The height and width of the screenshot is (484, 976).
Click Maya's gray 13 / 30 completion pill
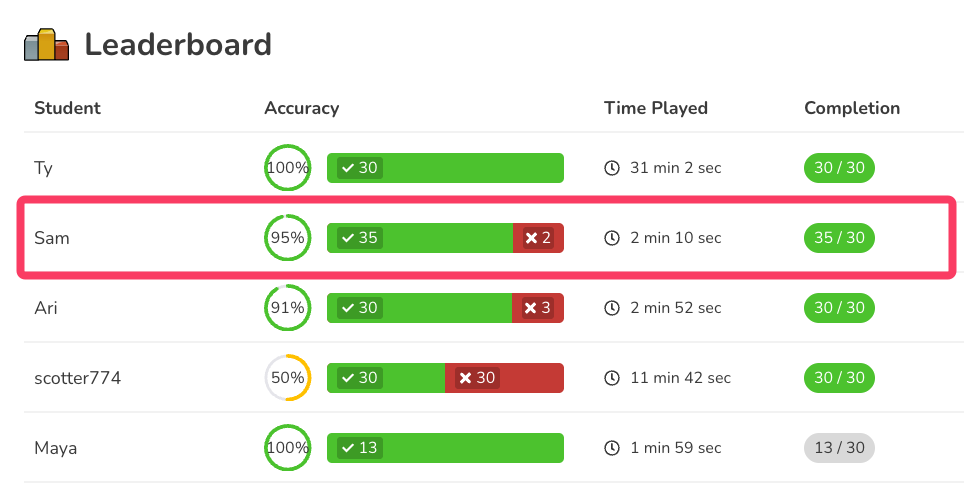tap(839, 448)
